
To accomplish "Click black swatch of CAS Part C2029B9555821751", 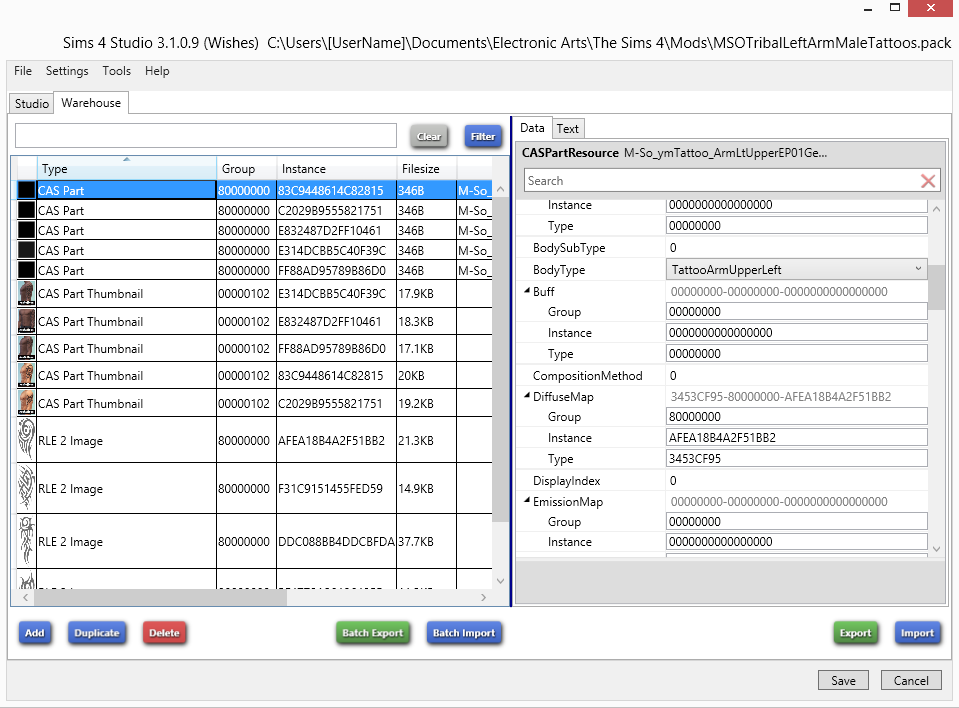I will [x=26, y=210].
